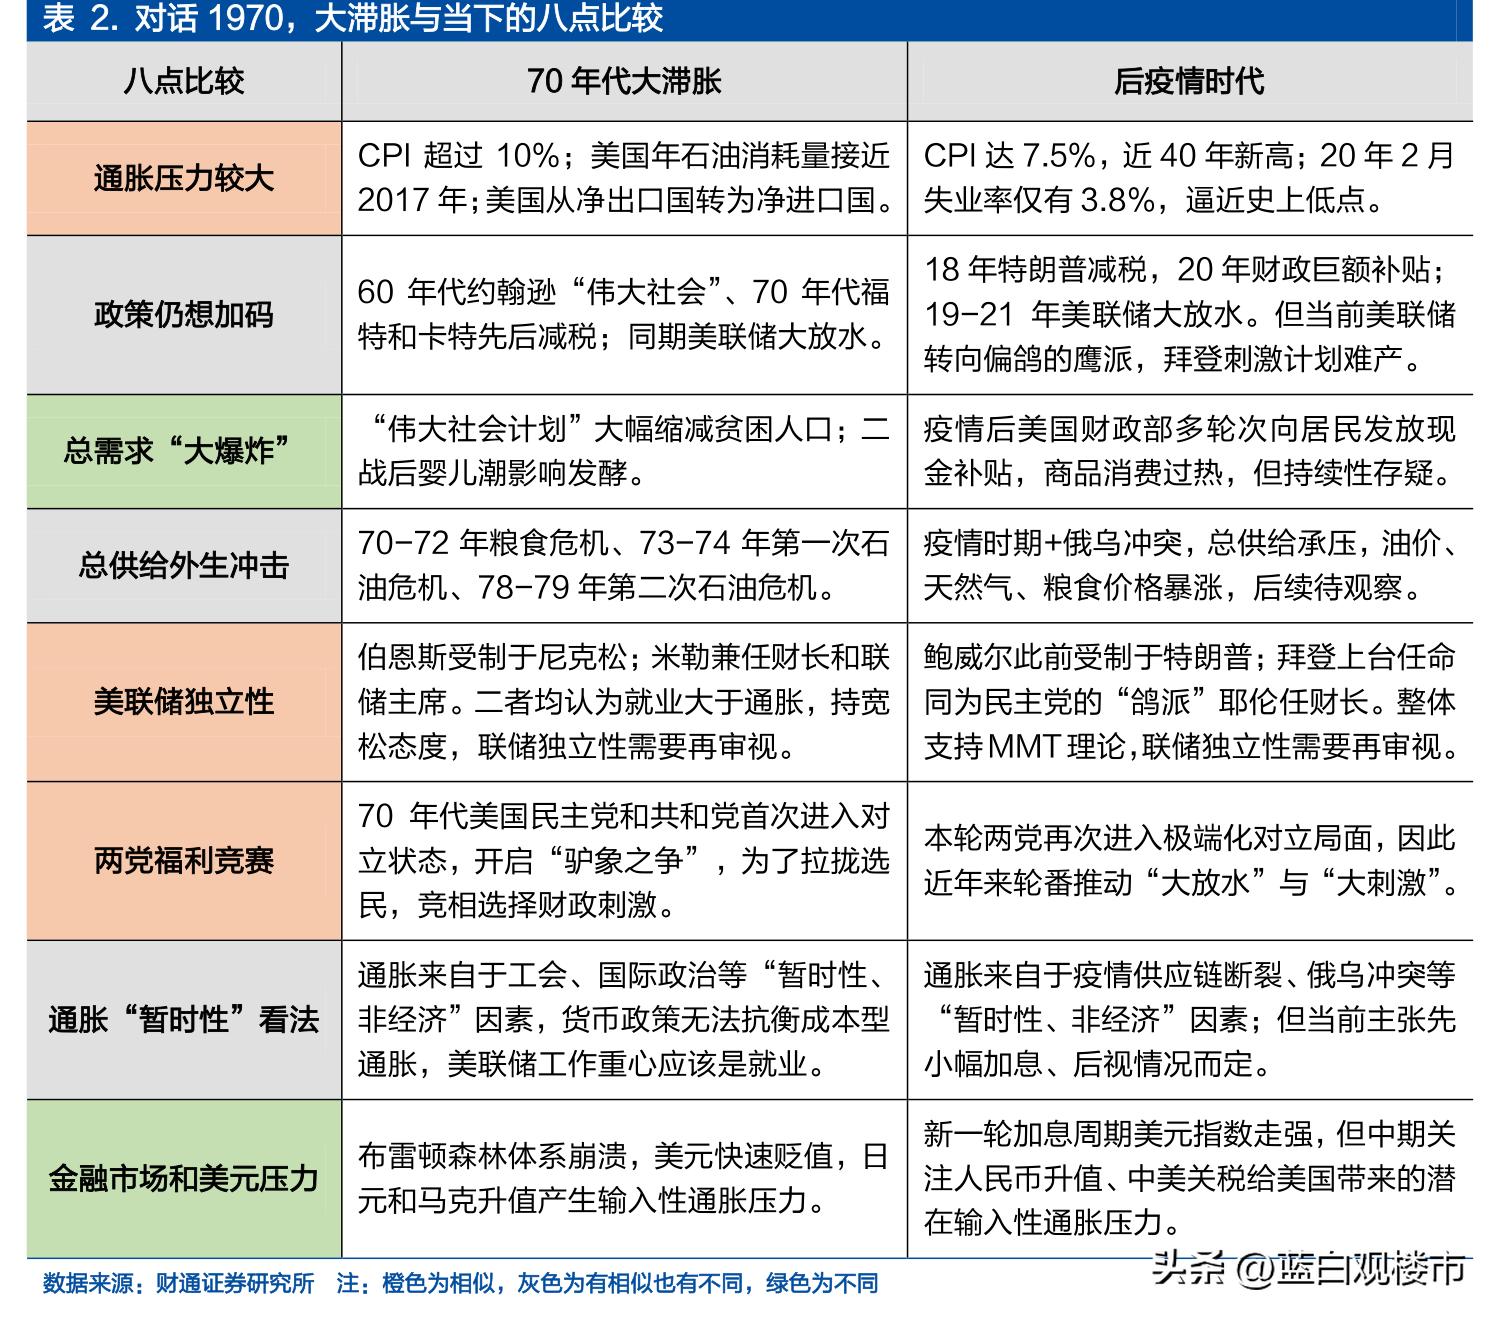1500x1321 pixels.
Task: Click the '两党福利竞赛' row label
Action: pos(184,861)
